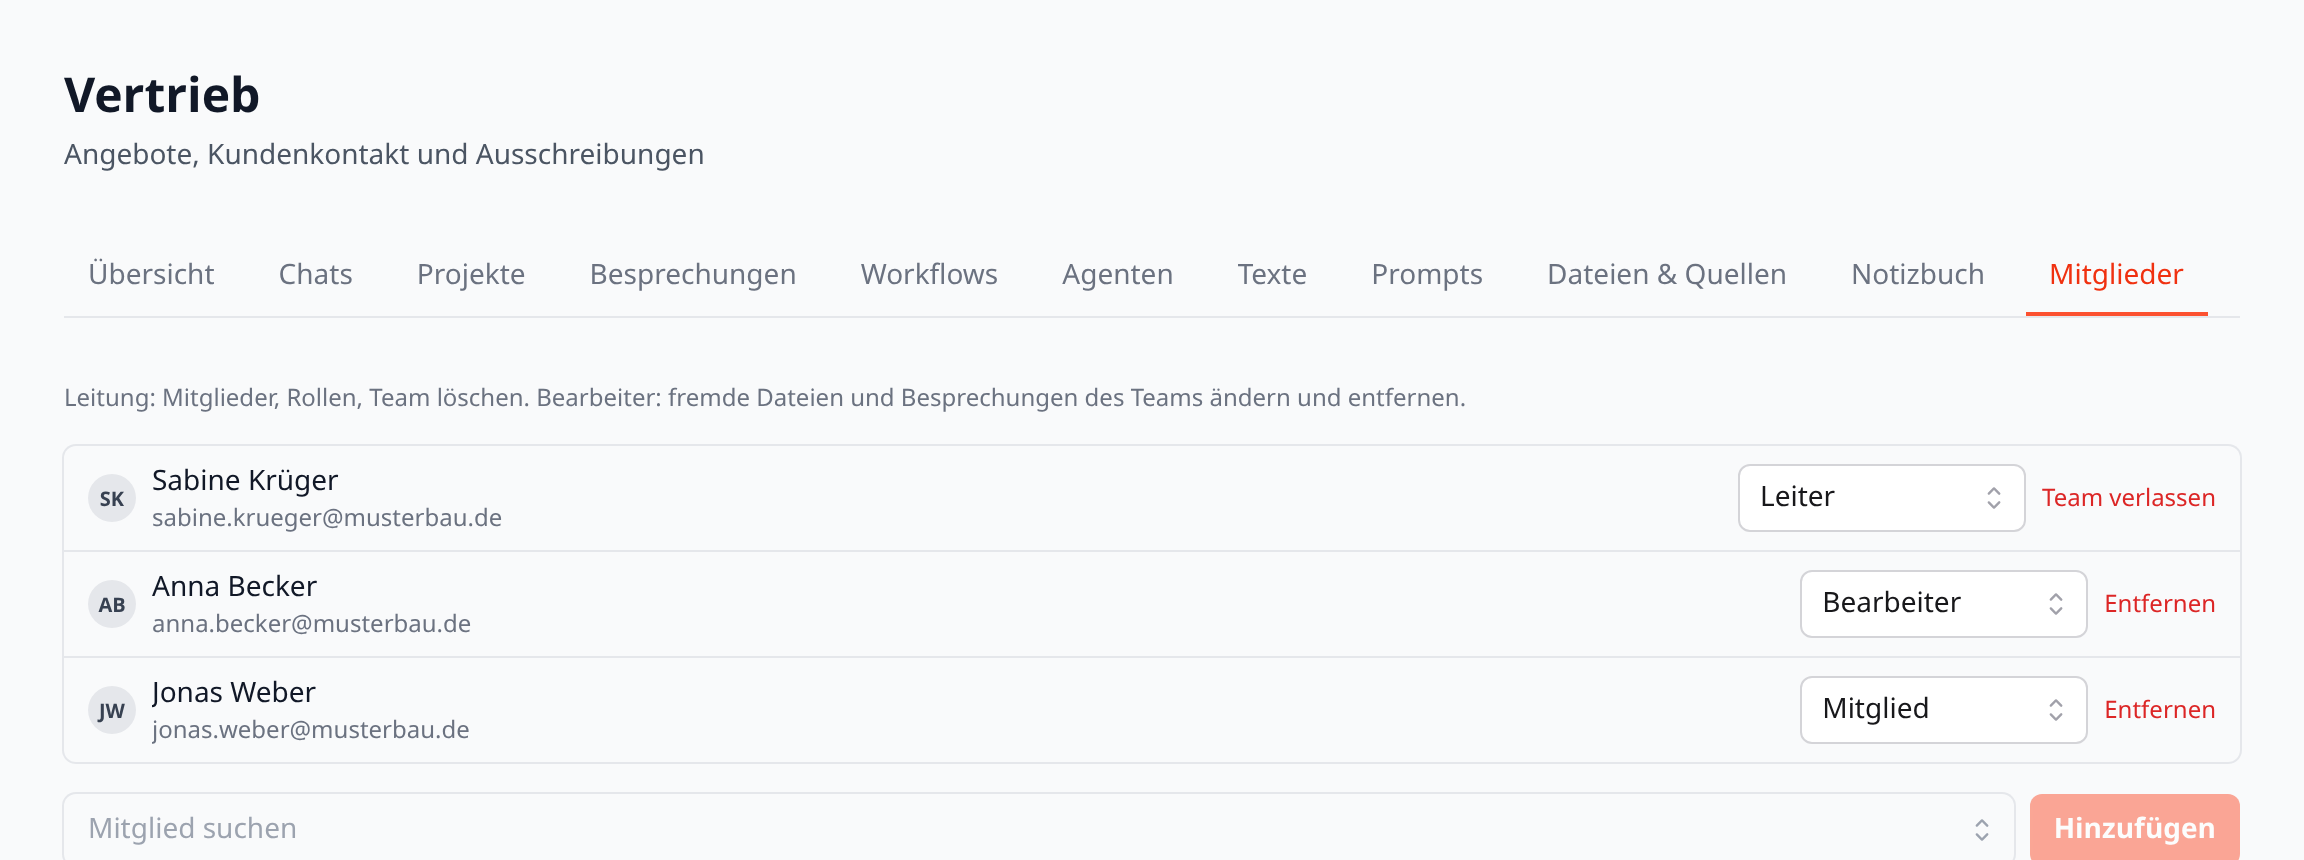Screen dimensions: 2304x860
Task: Remove Anna Becker via Entfernen
Action: [2160, 604]
